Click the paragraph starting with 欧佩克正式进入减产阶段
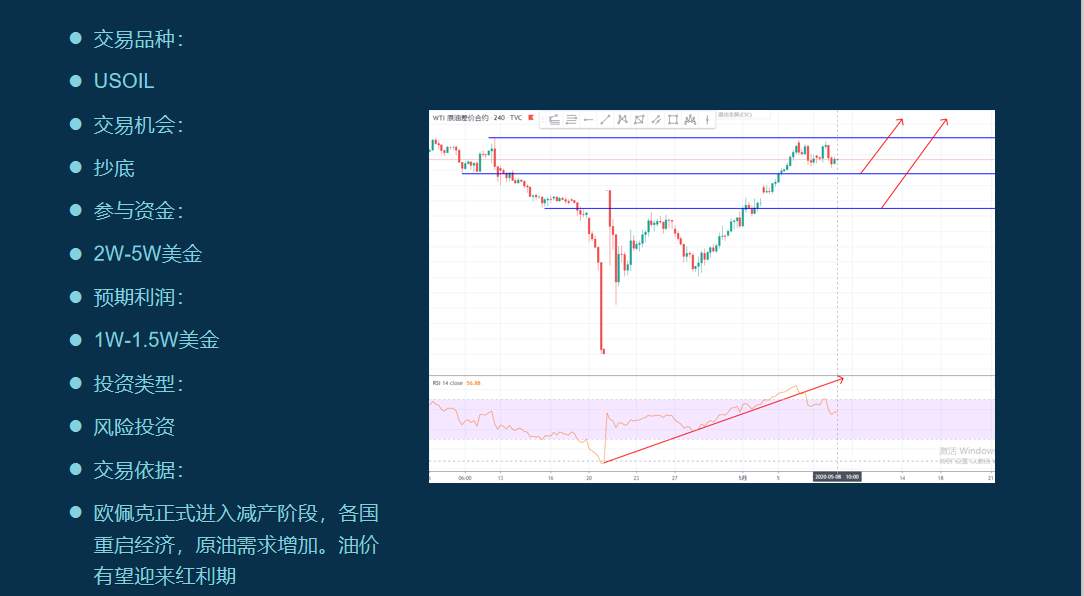The height and width of the screenshot is (596, 1084). point(236,545)
